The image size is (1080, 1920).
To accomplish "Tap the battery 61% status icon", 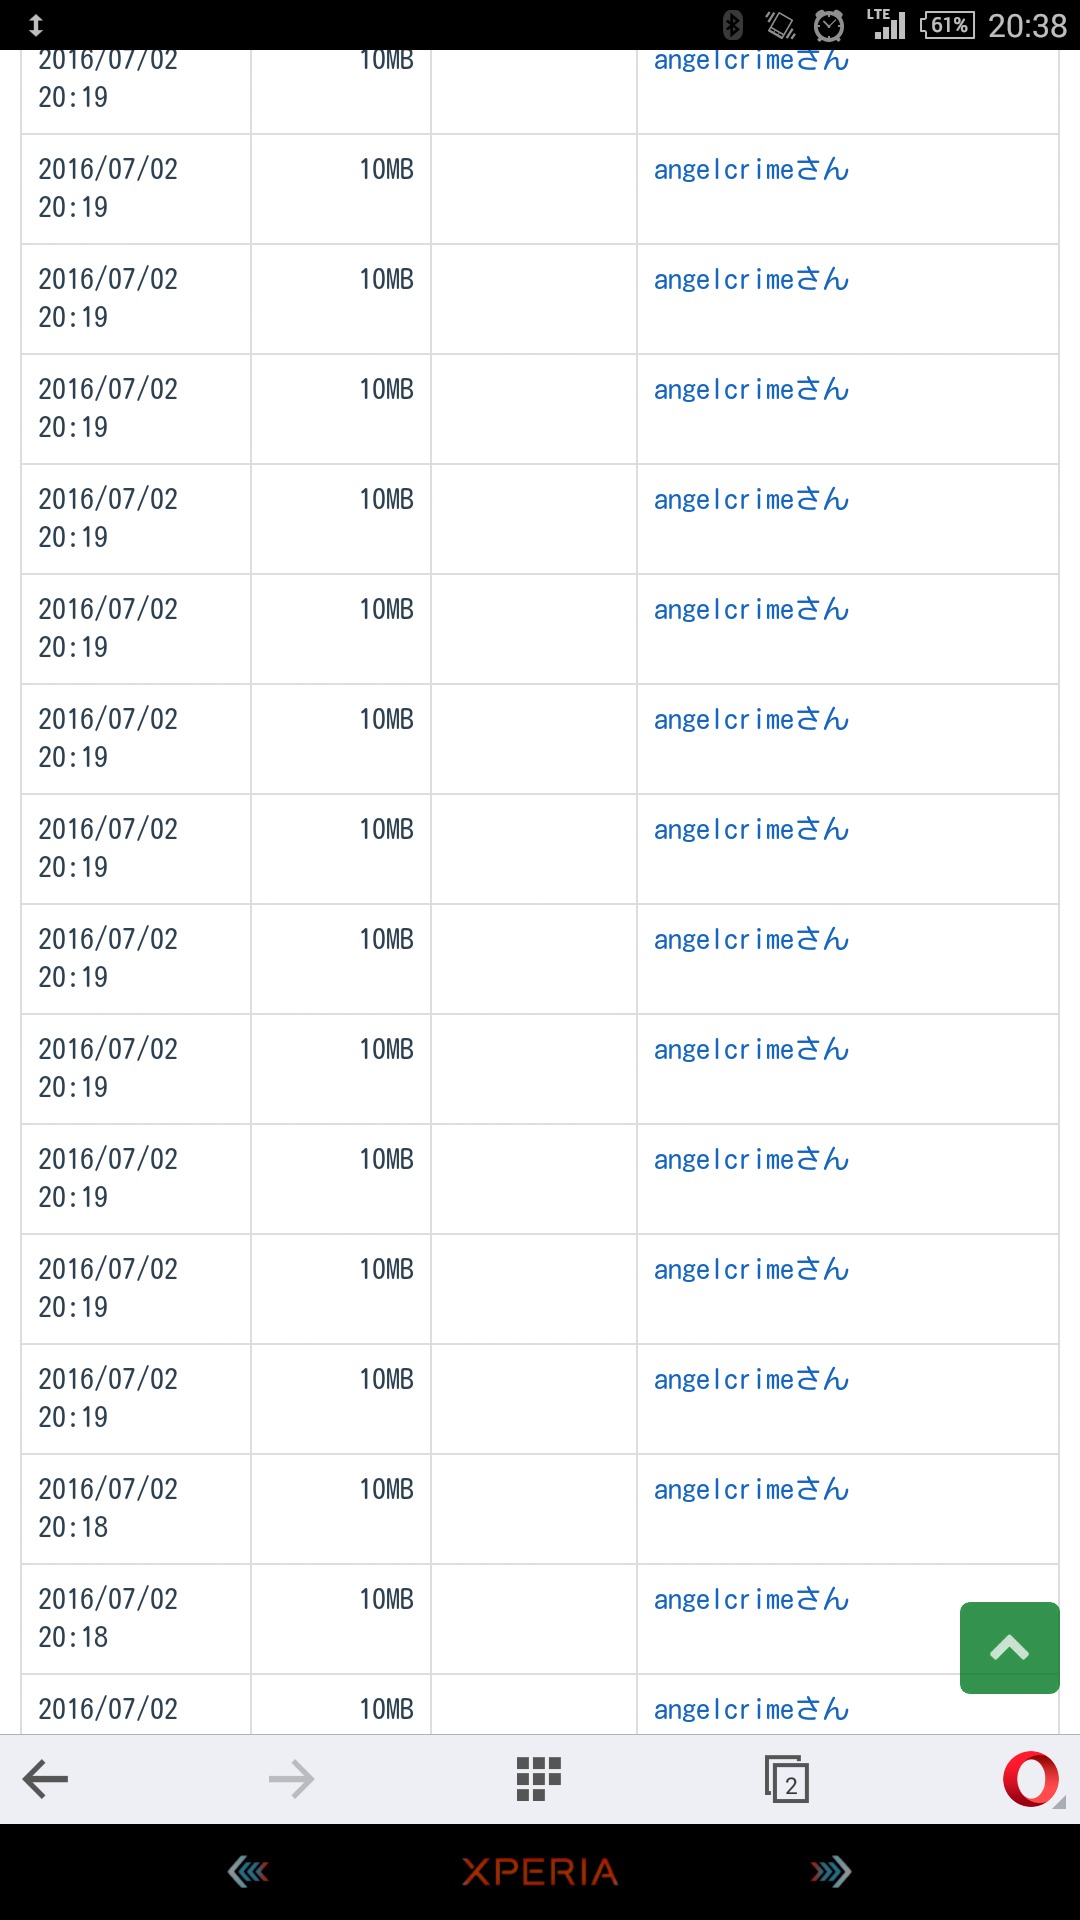I will click(x=947, y=25).
